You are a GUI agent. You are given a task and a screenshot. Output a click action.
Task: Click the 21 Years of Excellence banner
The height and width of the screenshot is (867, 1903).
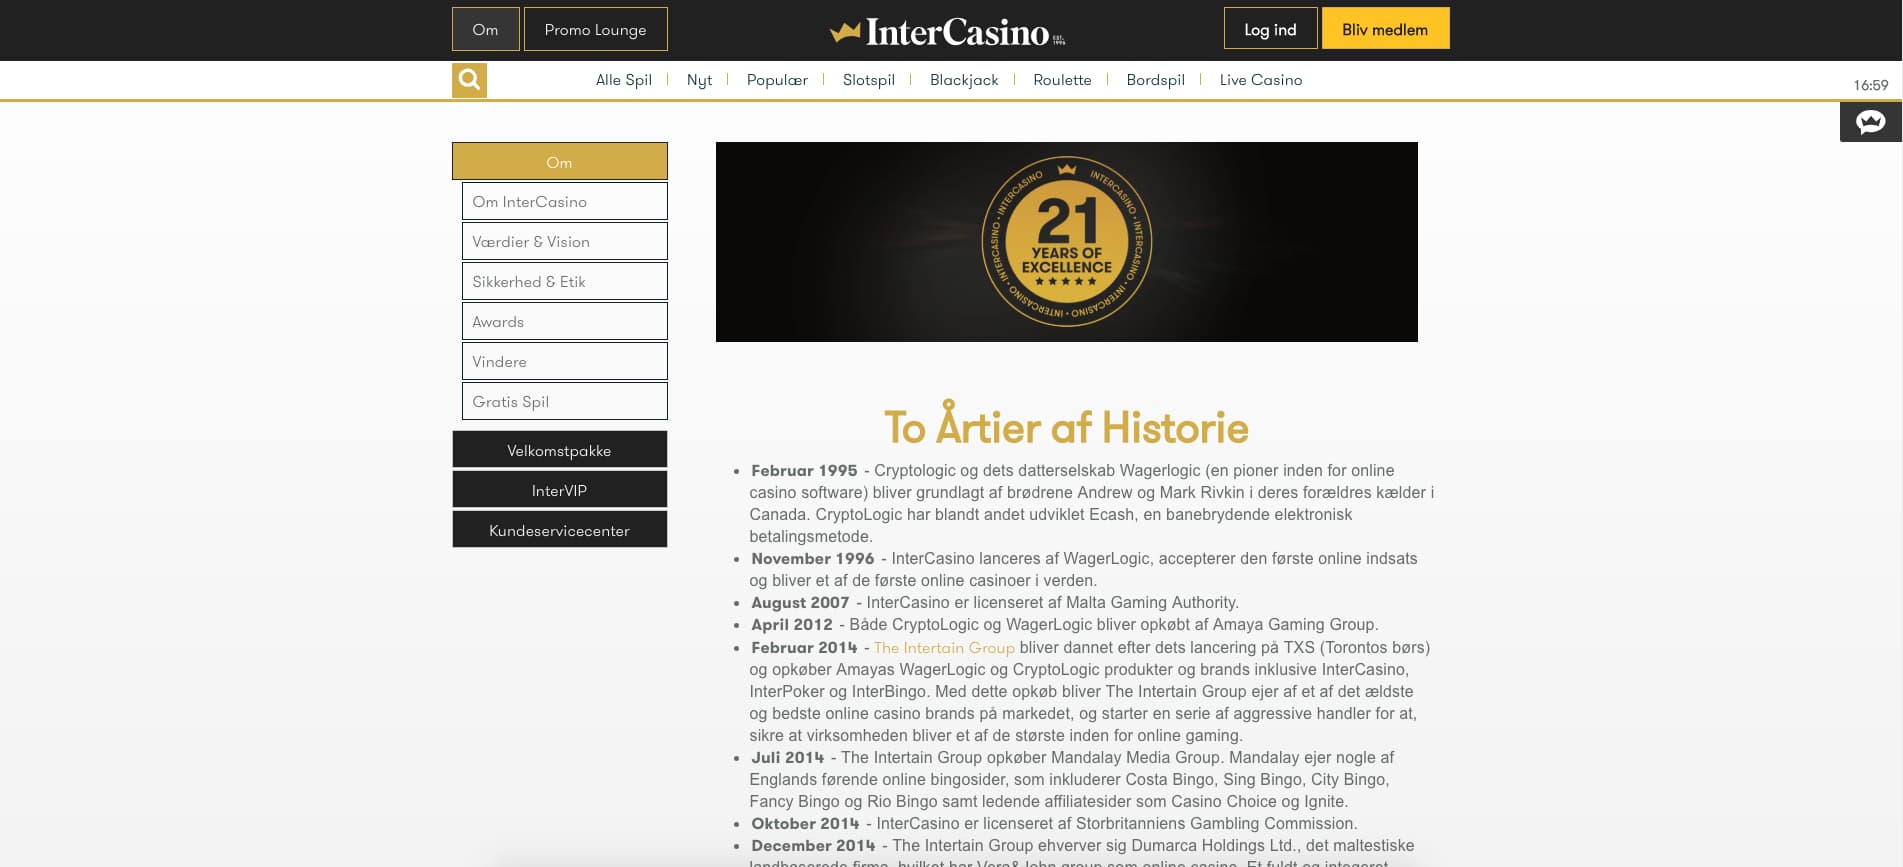coord(1067,242)
